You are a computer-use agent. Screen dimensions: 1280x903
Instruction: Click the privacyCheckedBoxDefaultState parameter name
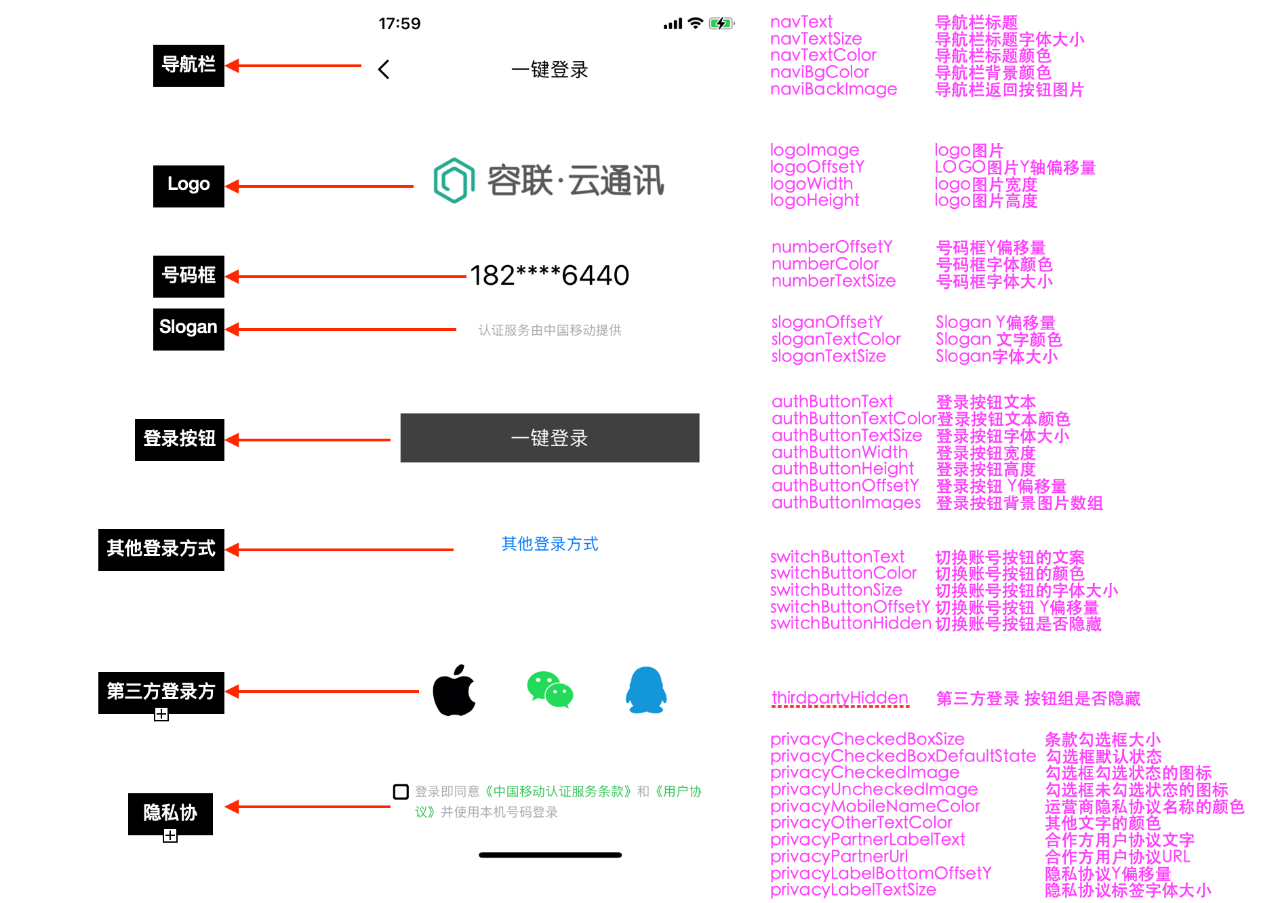[903, 756]
